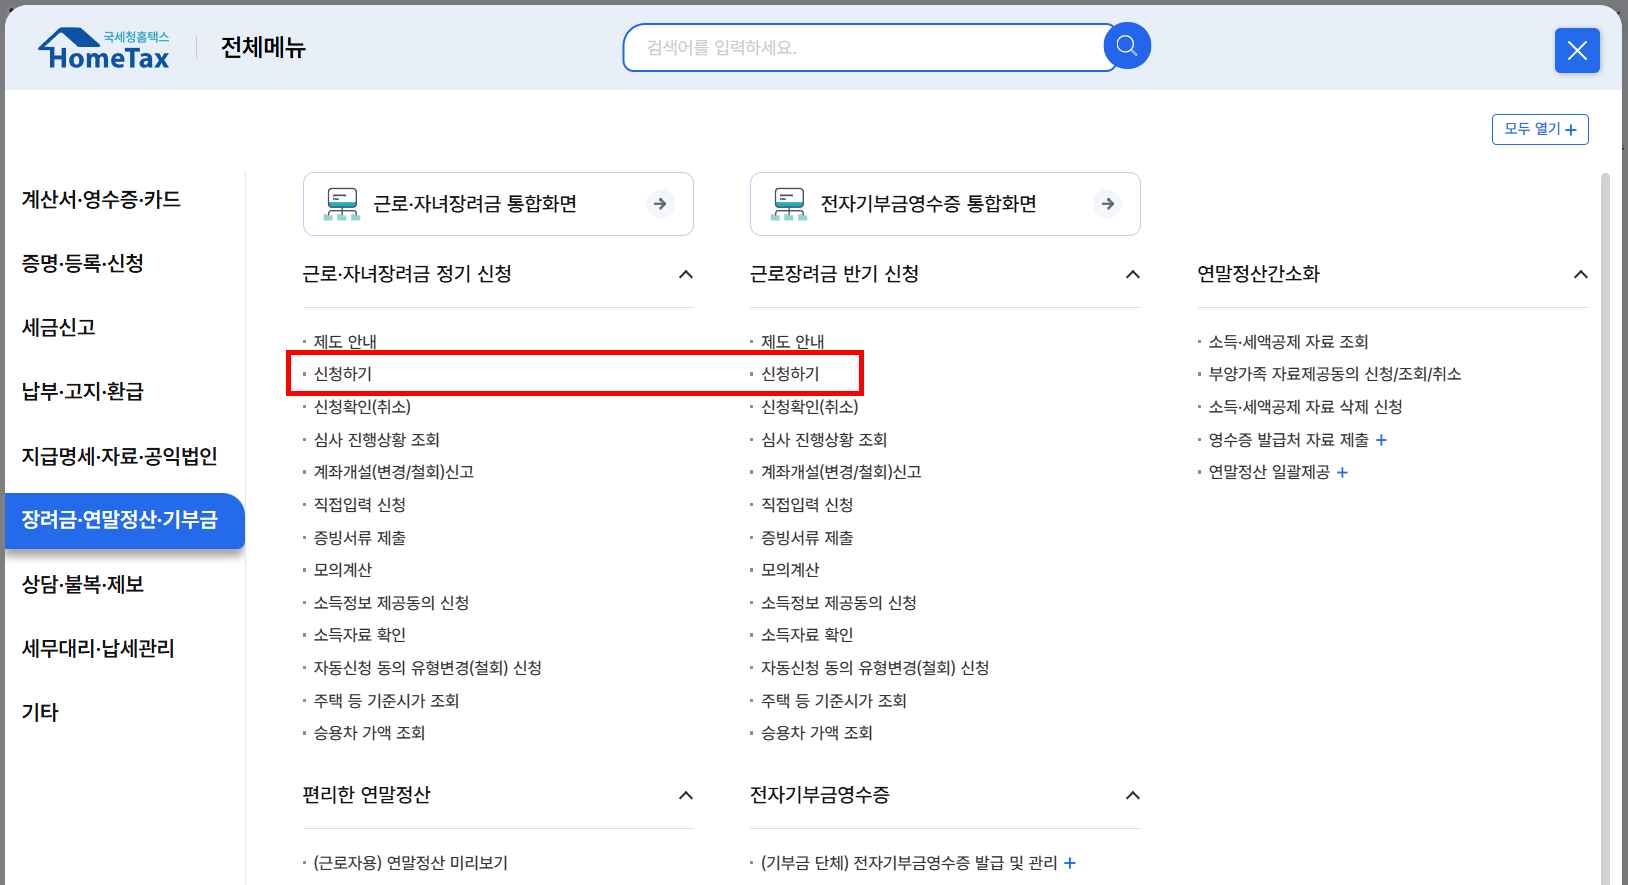Select 기타 menu
The image size is (1628, 885).
(40, 712)
